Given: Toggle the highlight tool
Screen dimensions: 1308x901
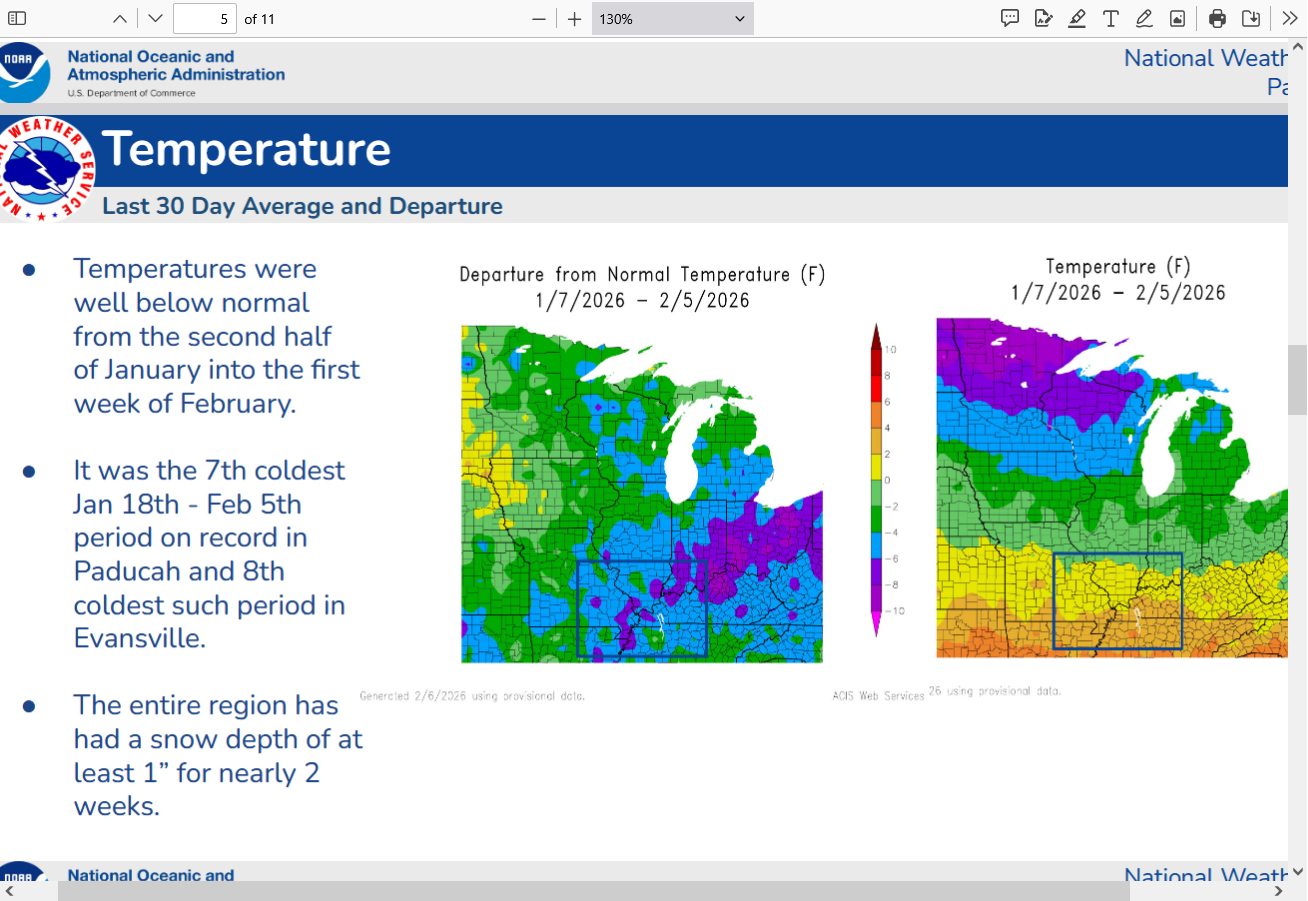Looking at the screenshot, I should click(1077, 18).
